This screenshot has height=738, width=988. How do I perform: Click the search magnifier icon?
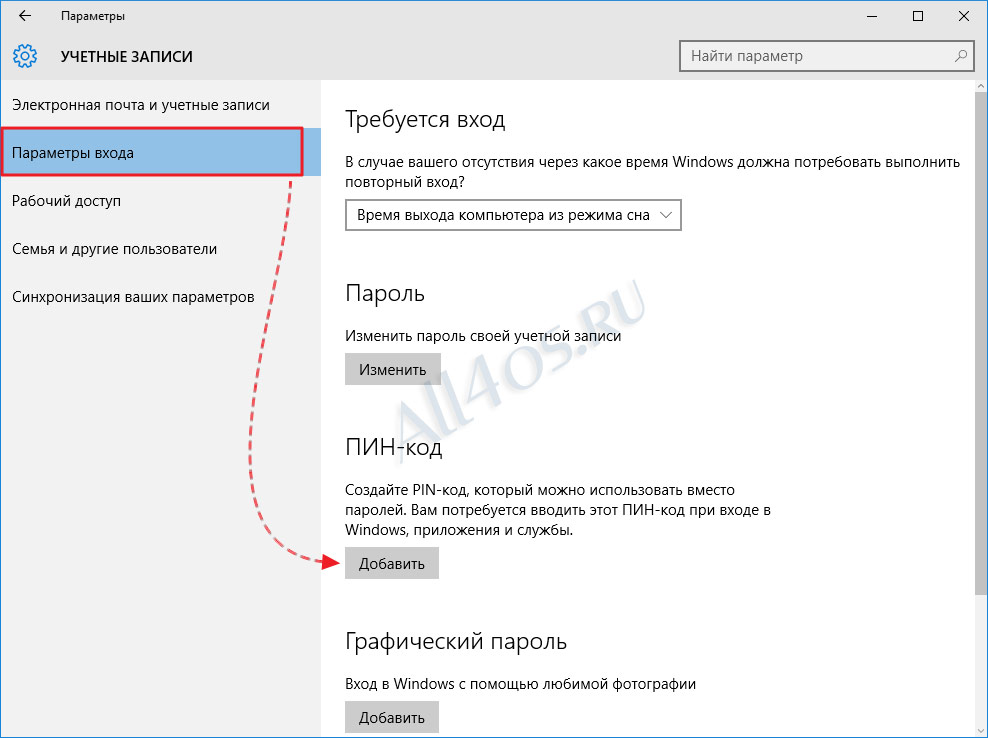(960, 56)
